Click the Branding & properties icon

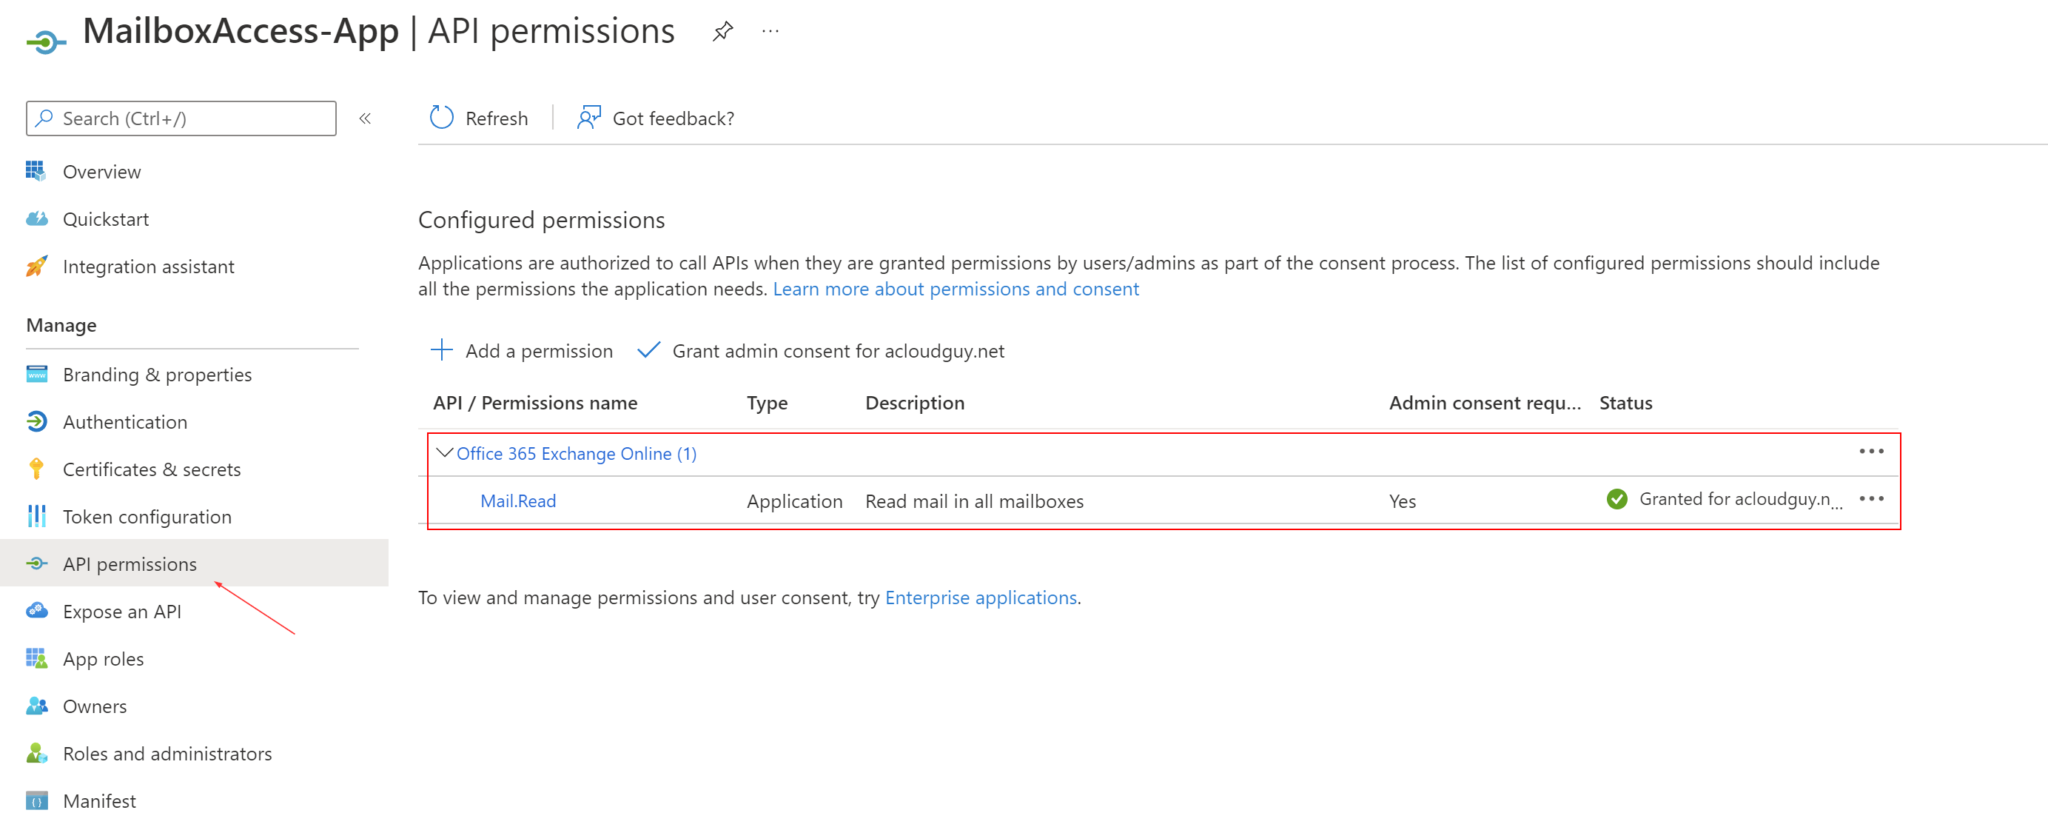[37, 374]
